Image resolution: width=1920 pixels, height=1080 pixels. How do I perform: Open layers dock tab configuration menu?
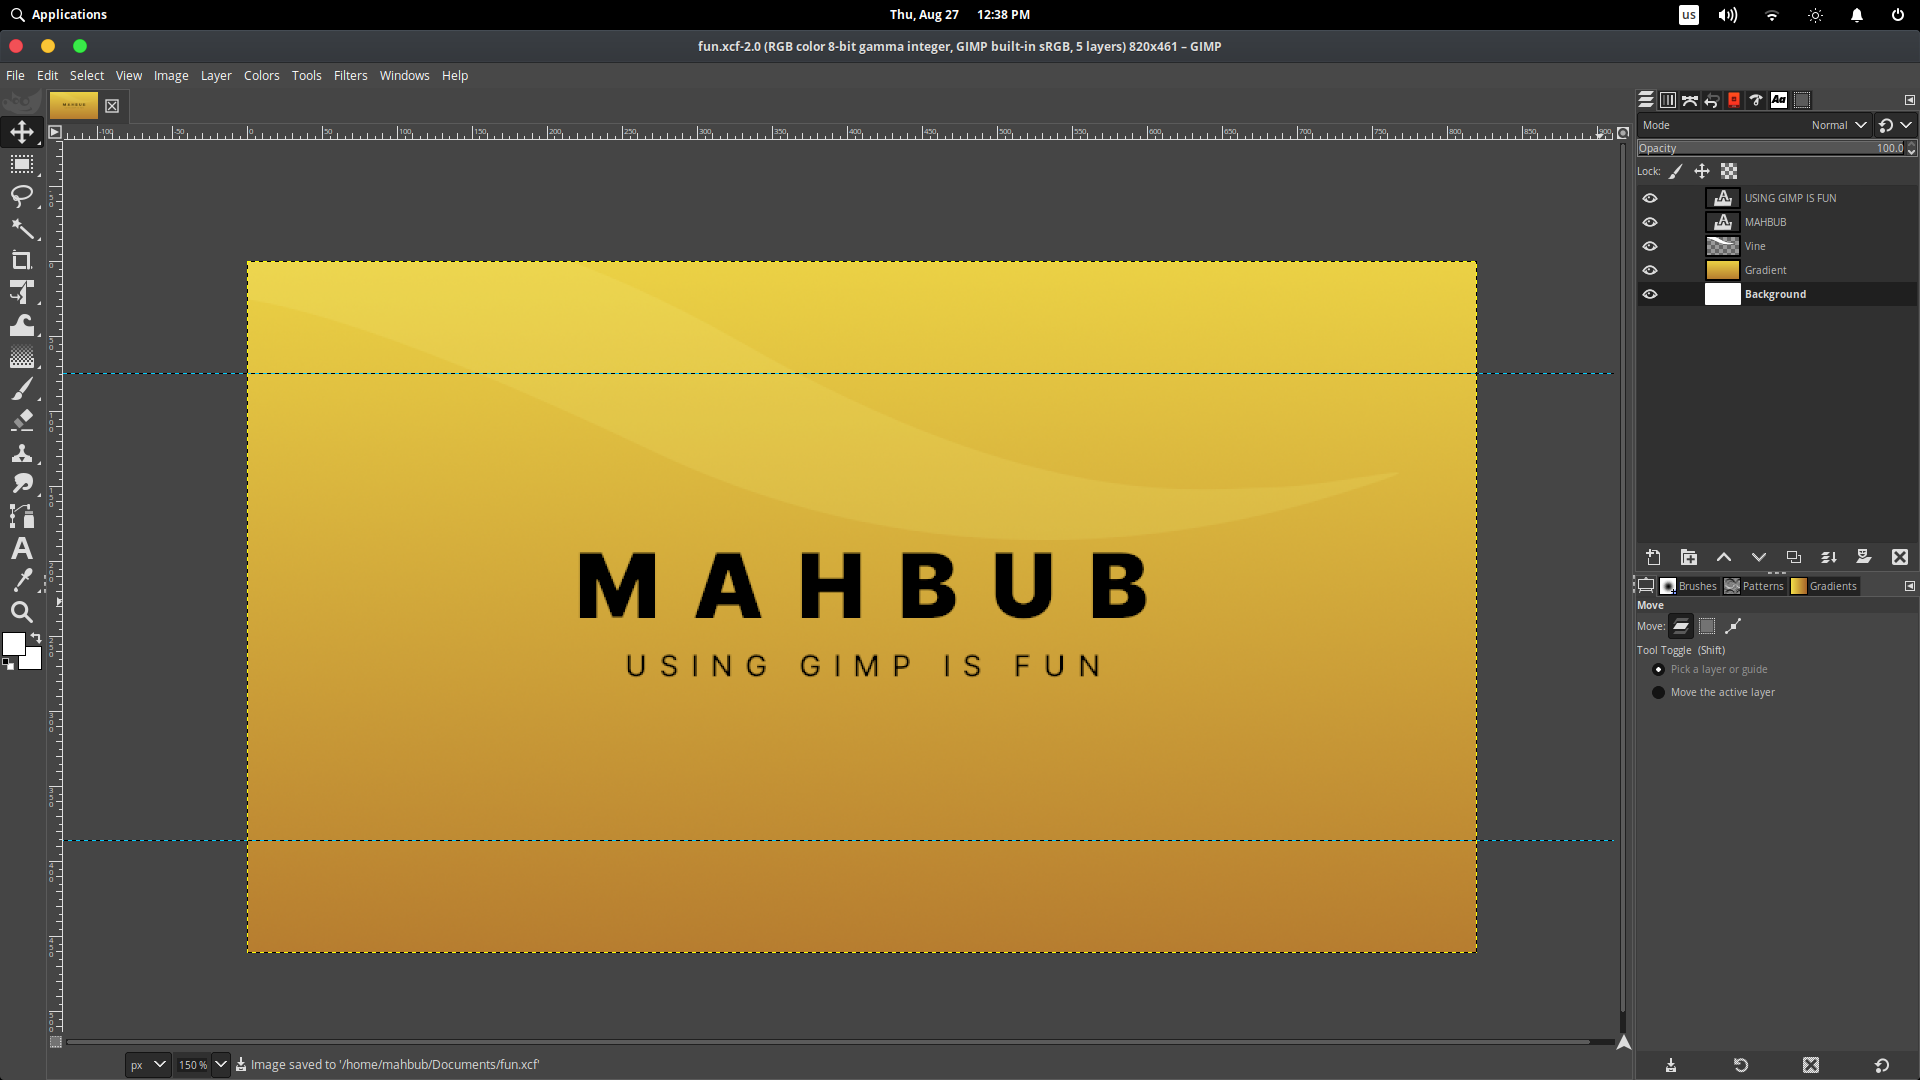tap(1909, 100)
